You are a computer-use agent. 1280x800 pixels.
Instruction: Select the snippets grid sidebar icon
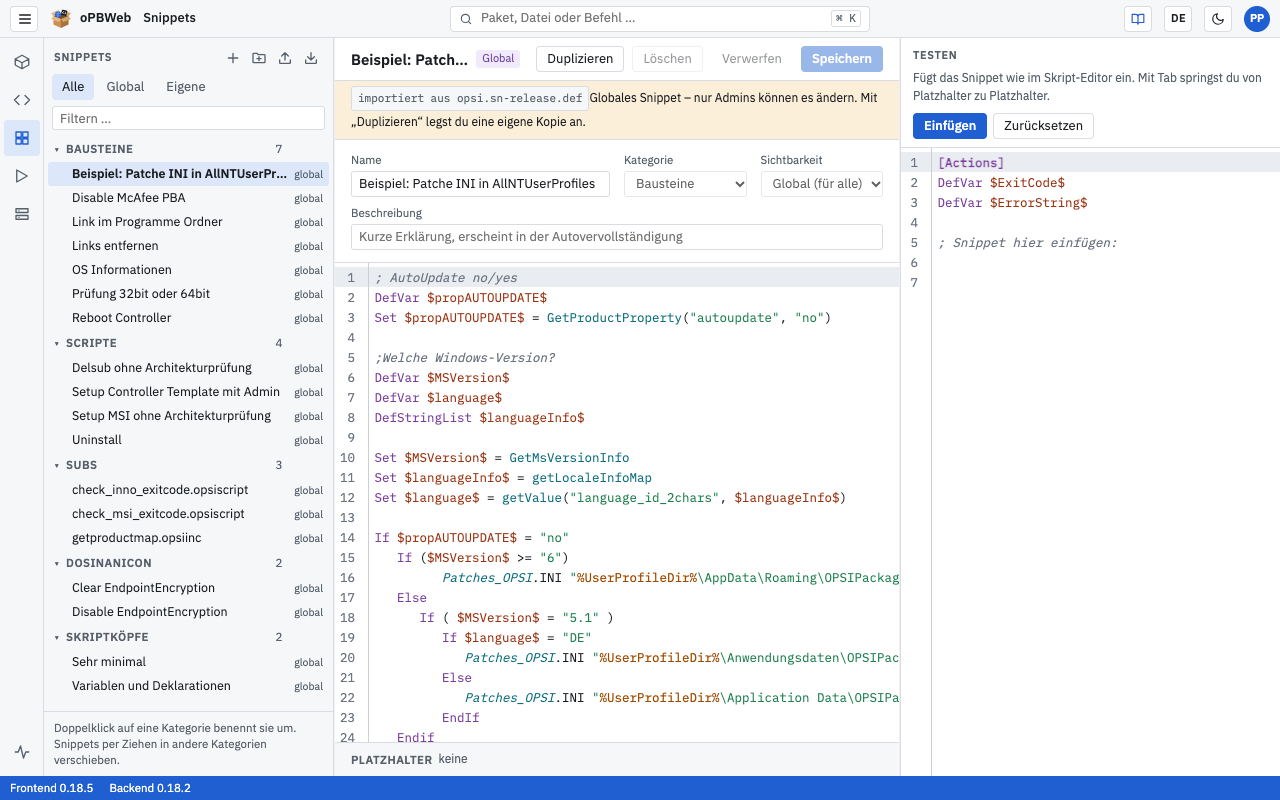[x=22, y=138]
